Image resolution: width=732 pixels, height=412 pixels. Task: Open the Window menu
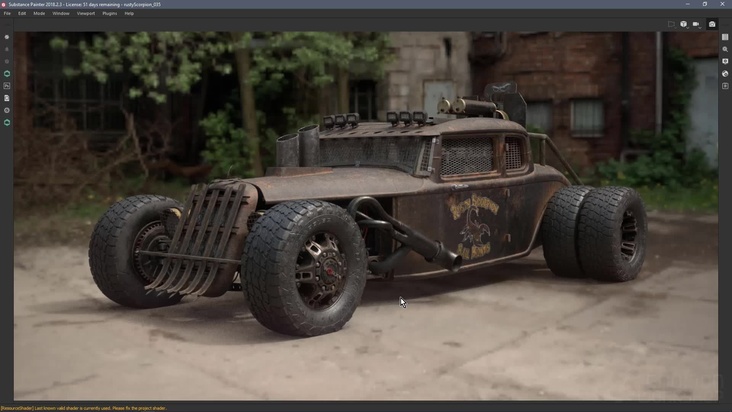click(x=61, y=14)
